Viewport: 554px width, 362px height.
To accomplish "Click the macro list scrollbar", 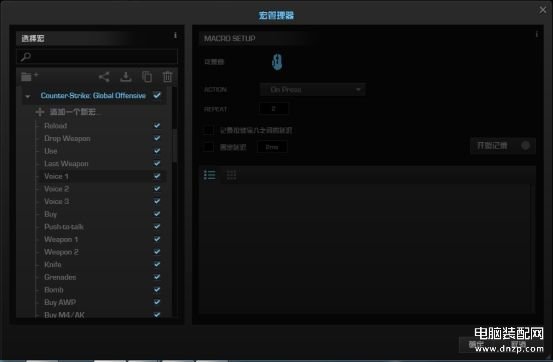I will coord(175,146).
